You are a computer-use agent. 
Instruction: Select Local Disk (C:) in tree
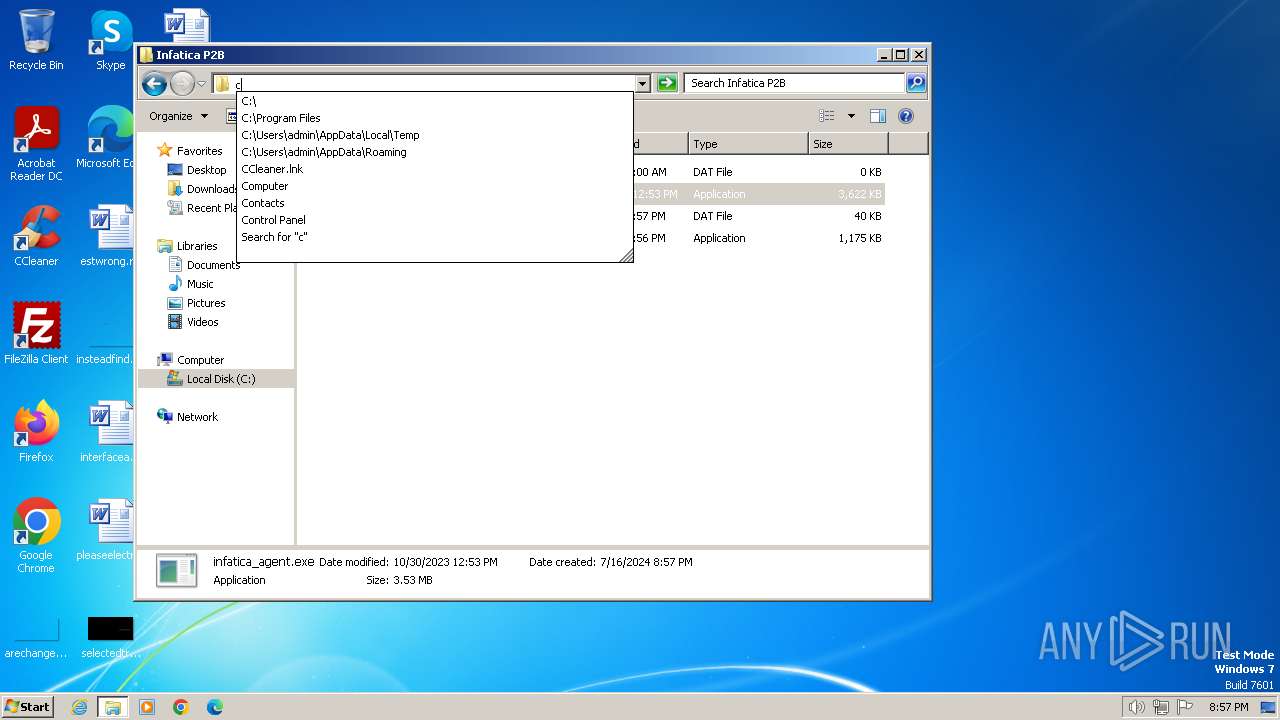216,379
